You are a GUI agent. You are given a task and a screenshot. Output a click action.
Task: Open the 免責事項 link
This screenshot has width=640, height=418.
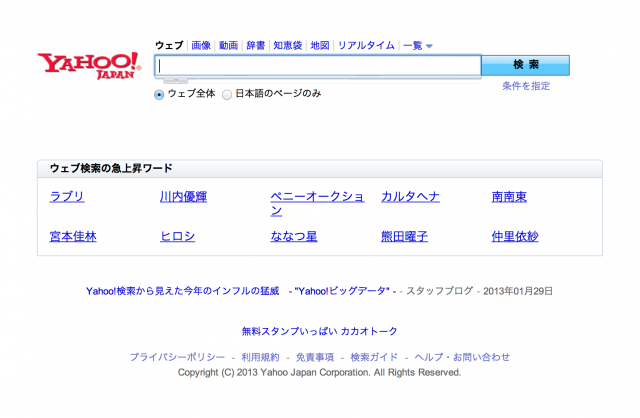(315, 357)
